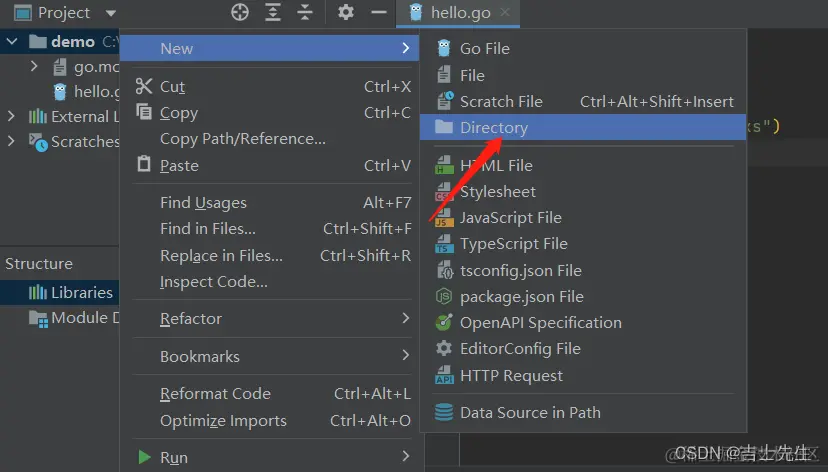Select Reformat Code menu entry
828x472 pixels.
[269, 394]
